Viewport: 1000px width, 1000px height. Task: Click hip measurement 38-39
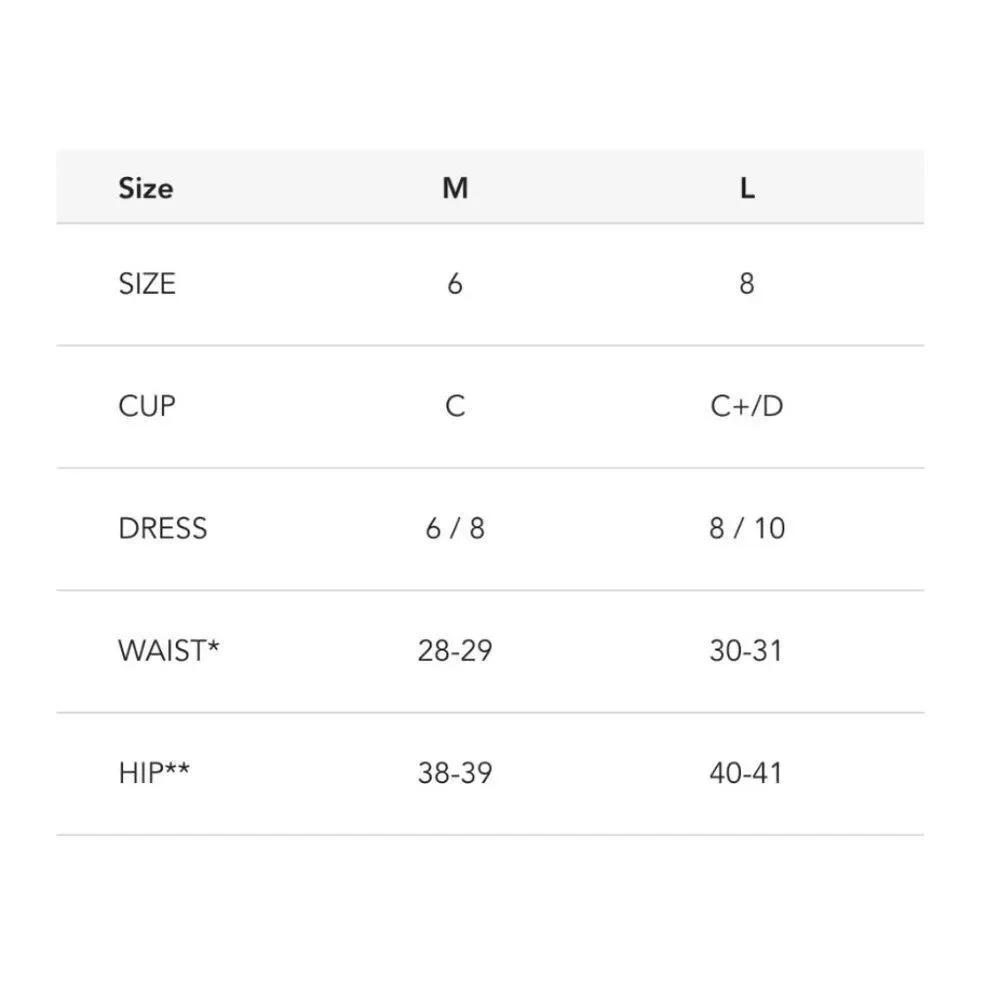455,773
